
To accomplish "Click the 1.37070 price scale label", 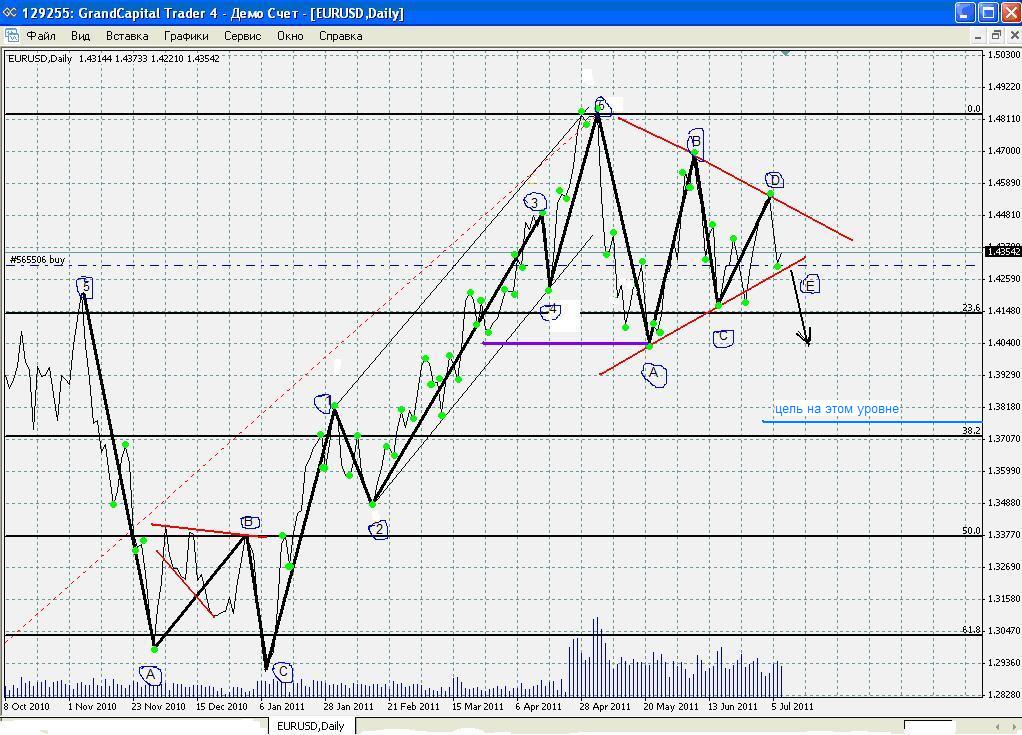I will pyautogui.click(x=1004, y=439).
